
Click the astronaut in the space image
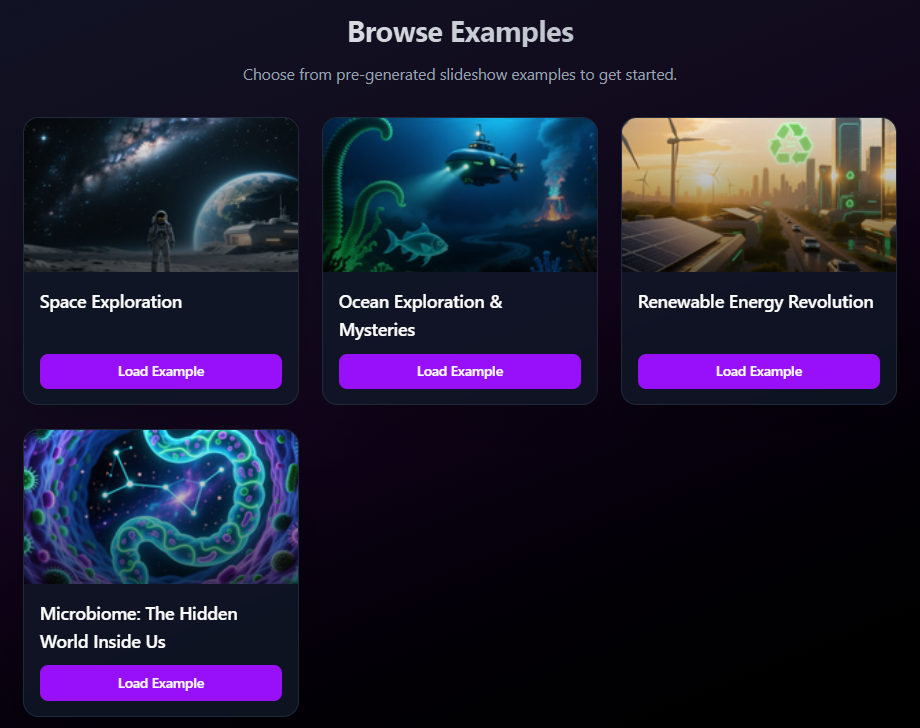161,233
